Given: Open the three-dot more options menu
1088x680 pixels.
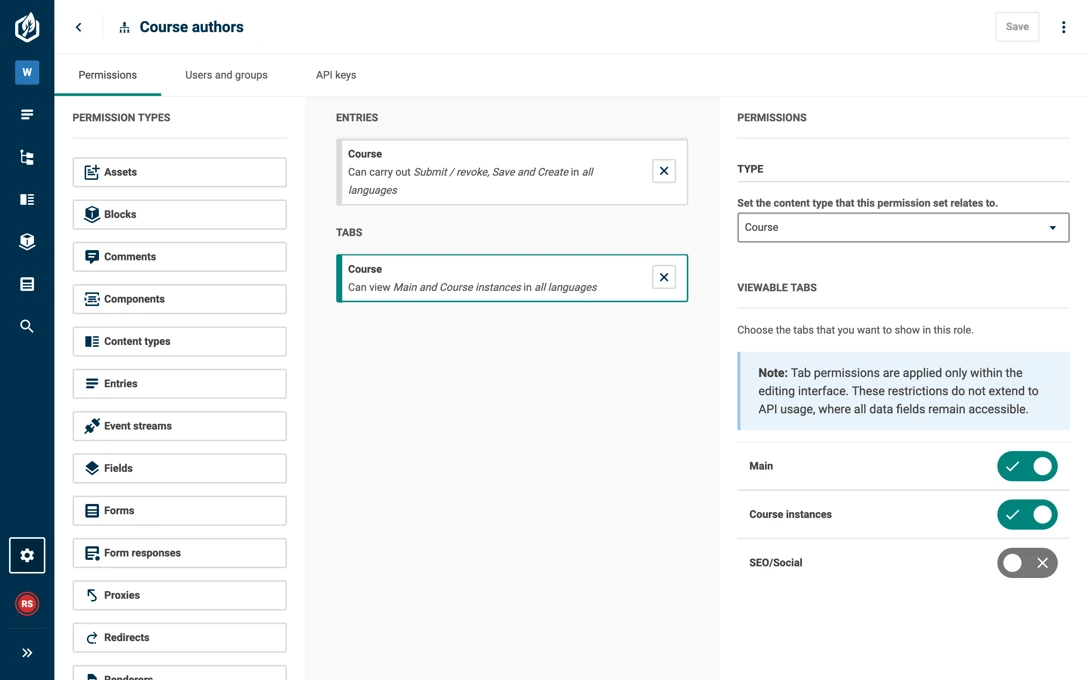Looking at the screenshot, I should (x=1063, y=27).
